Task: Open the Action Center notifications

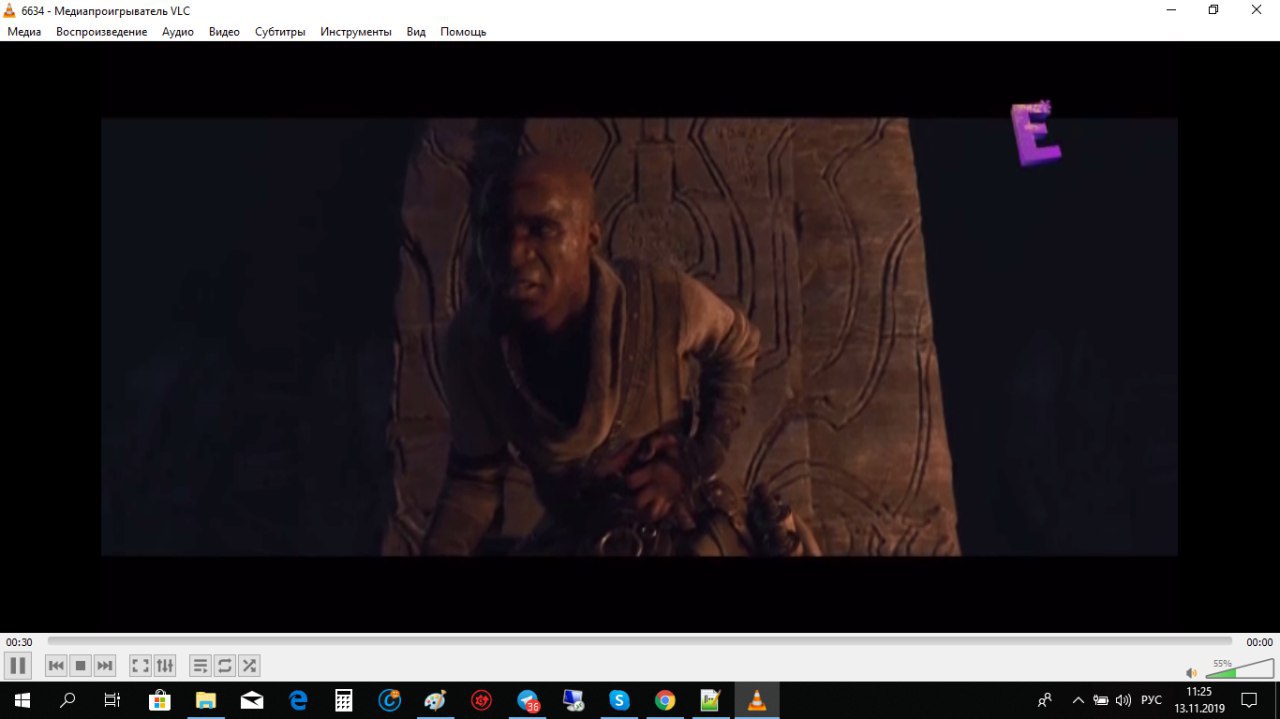Action: (x=1249, y=700)
